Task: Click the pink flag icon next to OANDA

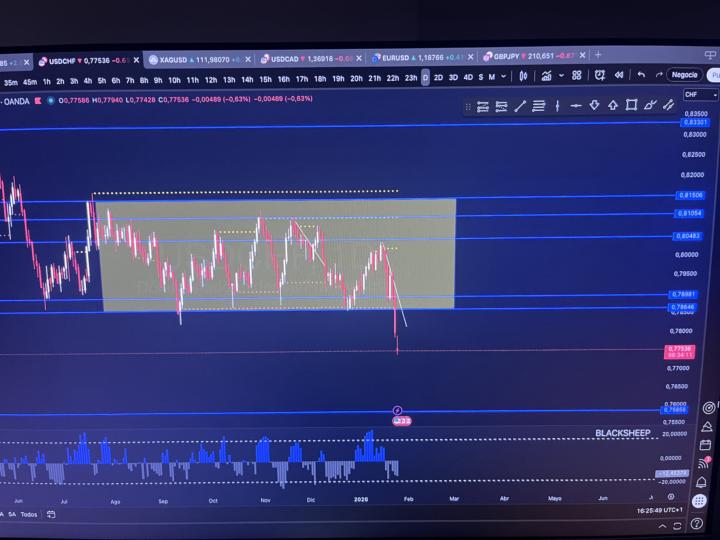Action: click(38, 101)
